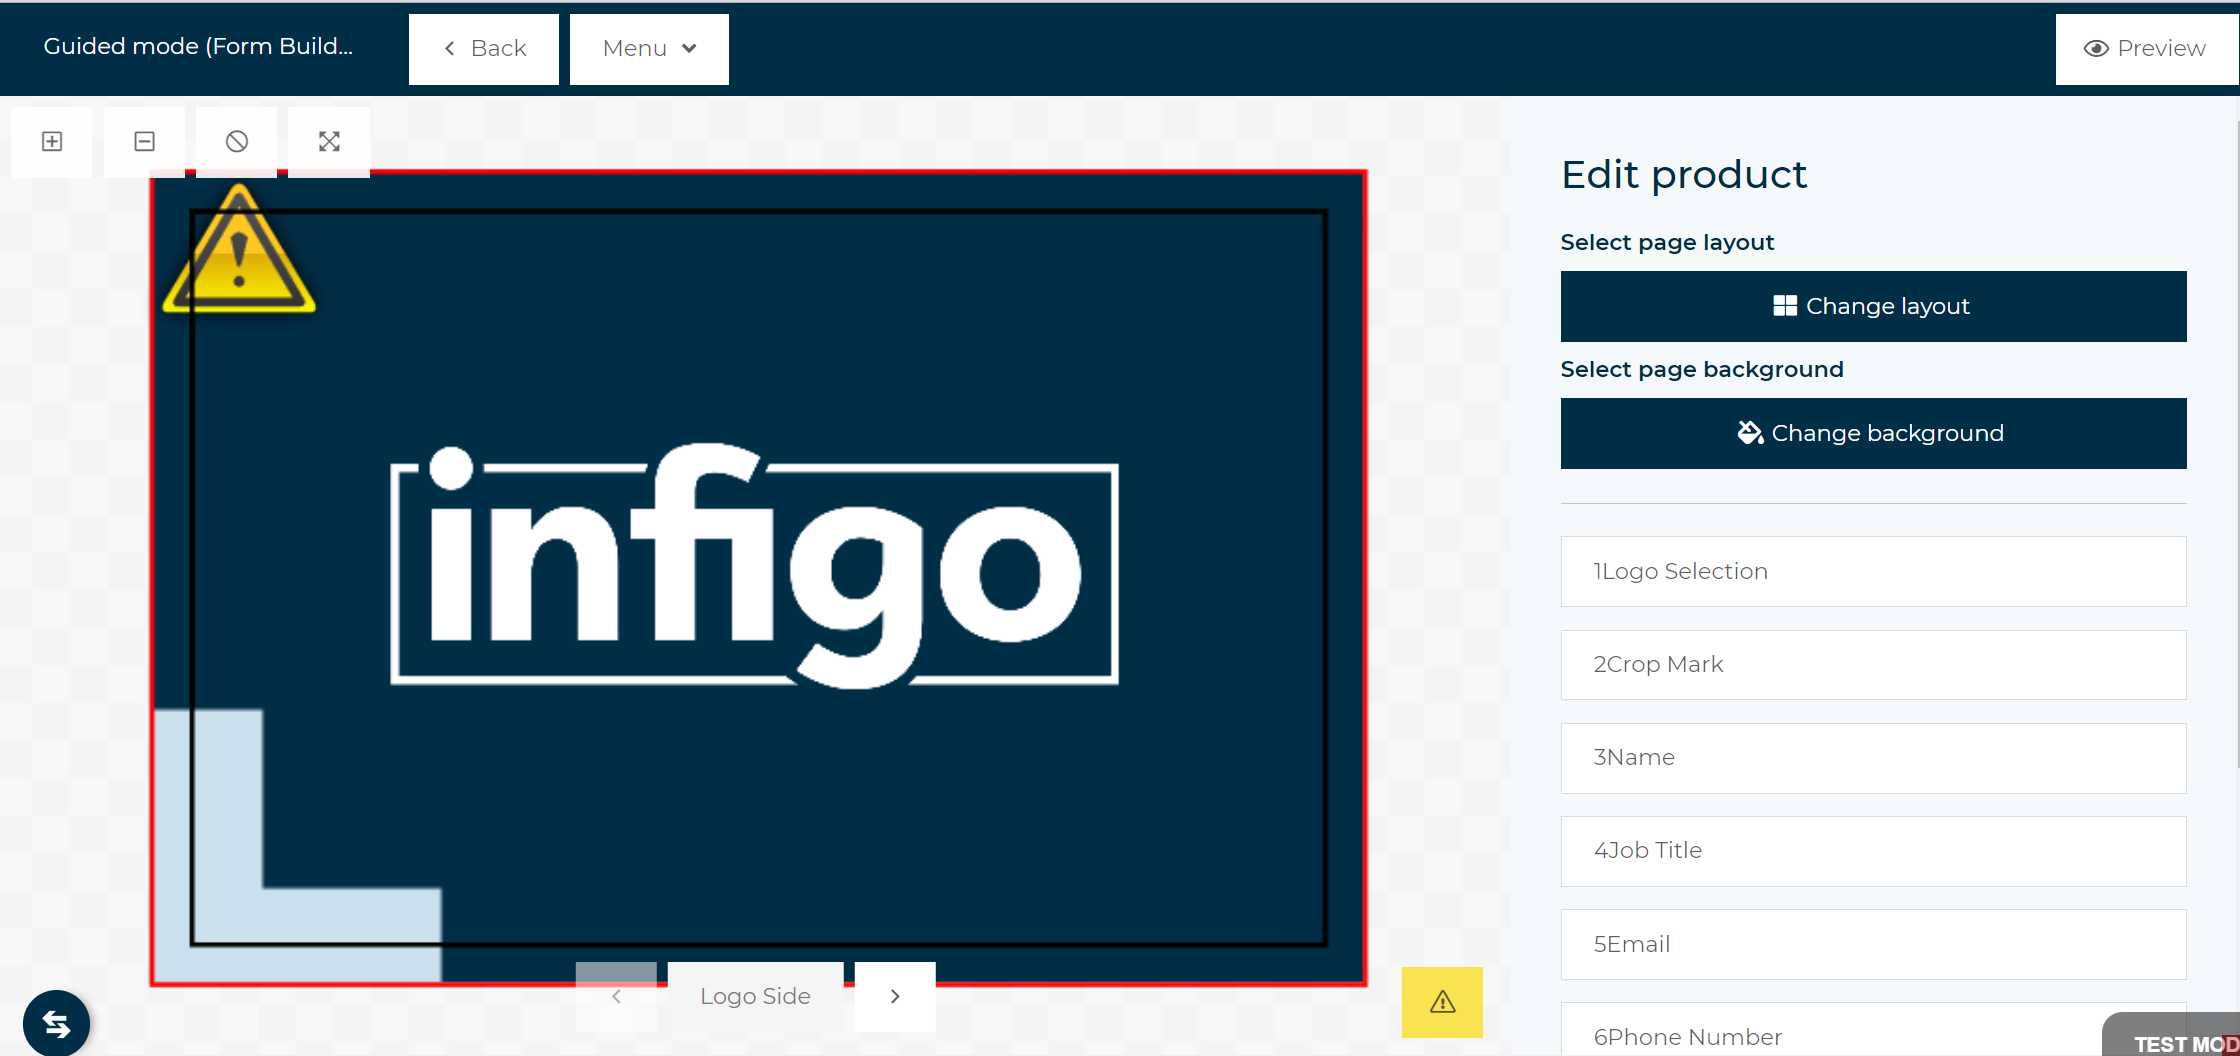This screenshot has width=2240, height=1056.
Task: Expand the 3Name section
Action: (1873, 758)
